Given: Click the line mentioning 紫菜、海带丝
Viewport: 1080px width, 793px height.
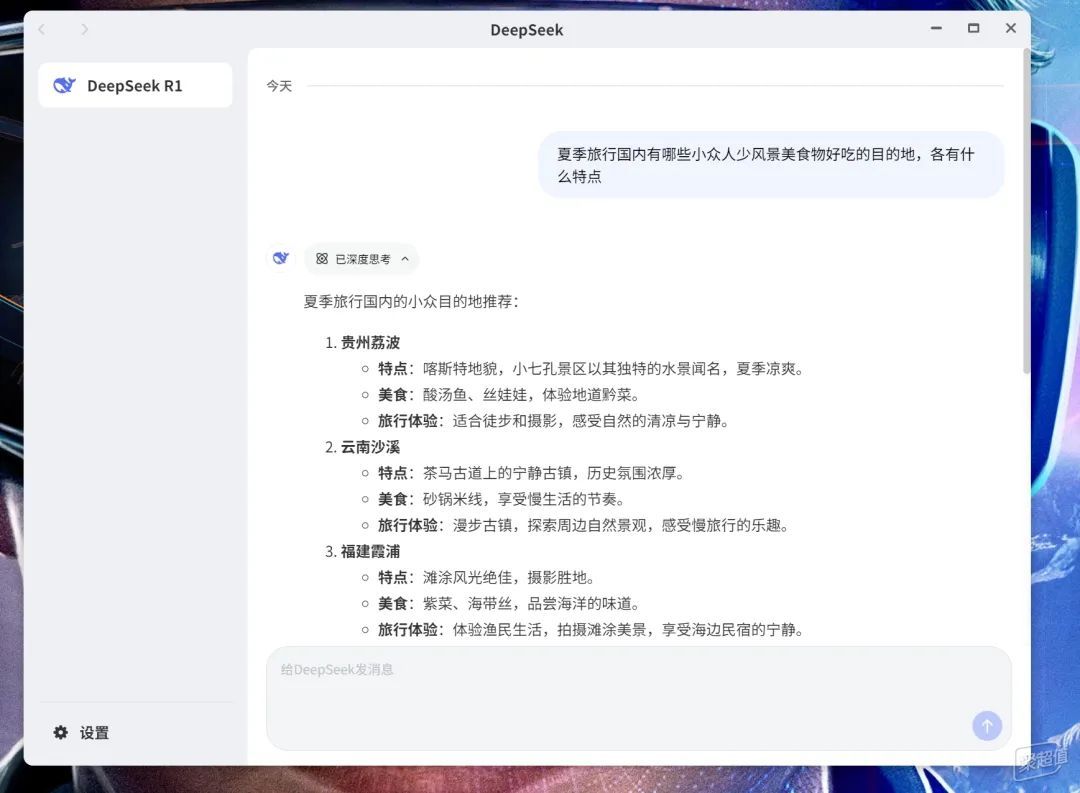Looking at the screenshot, I should click(508, 604).
